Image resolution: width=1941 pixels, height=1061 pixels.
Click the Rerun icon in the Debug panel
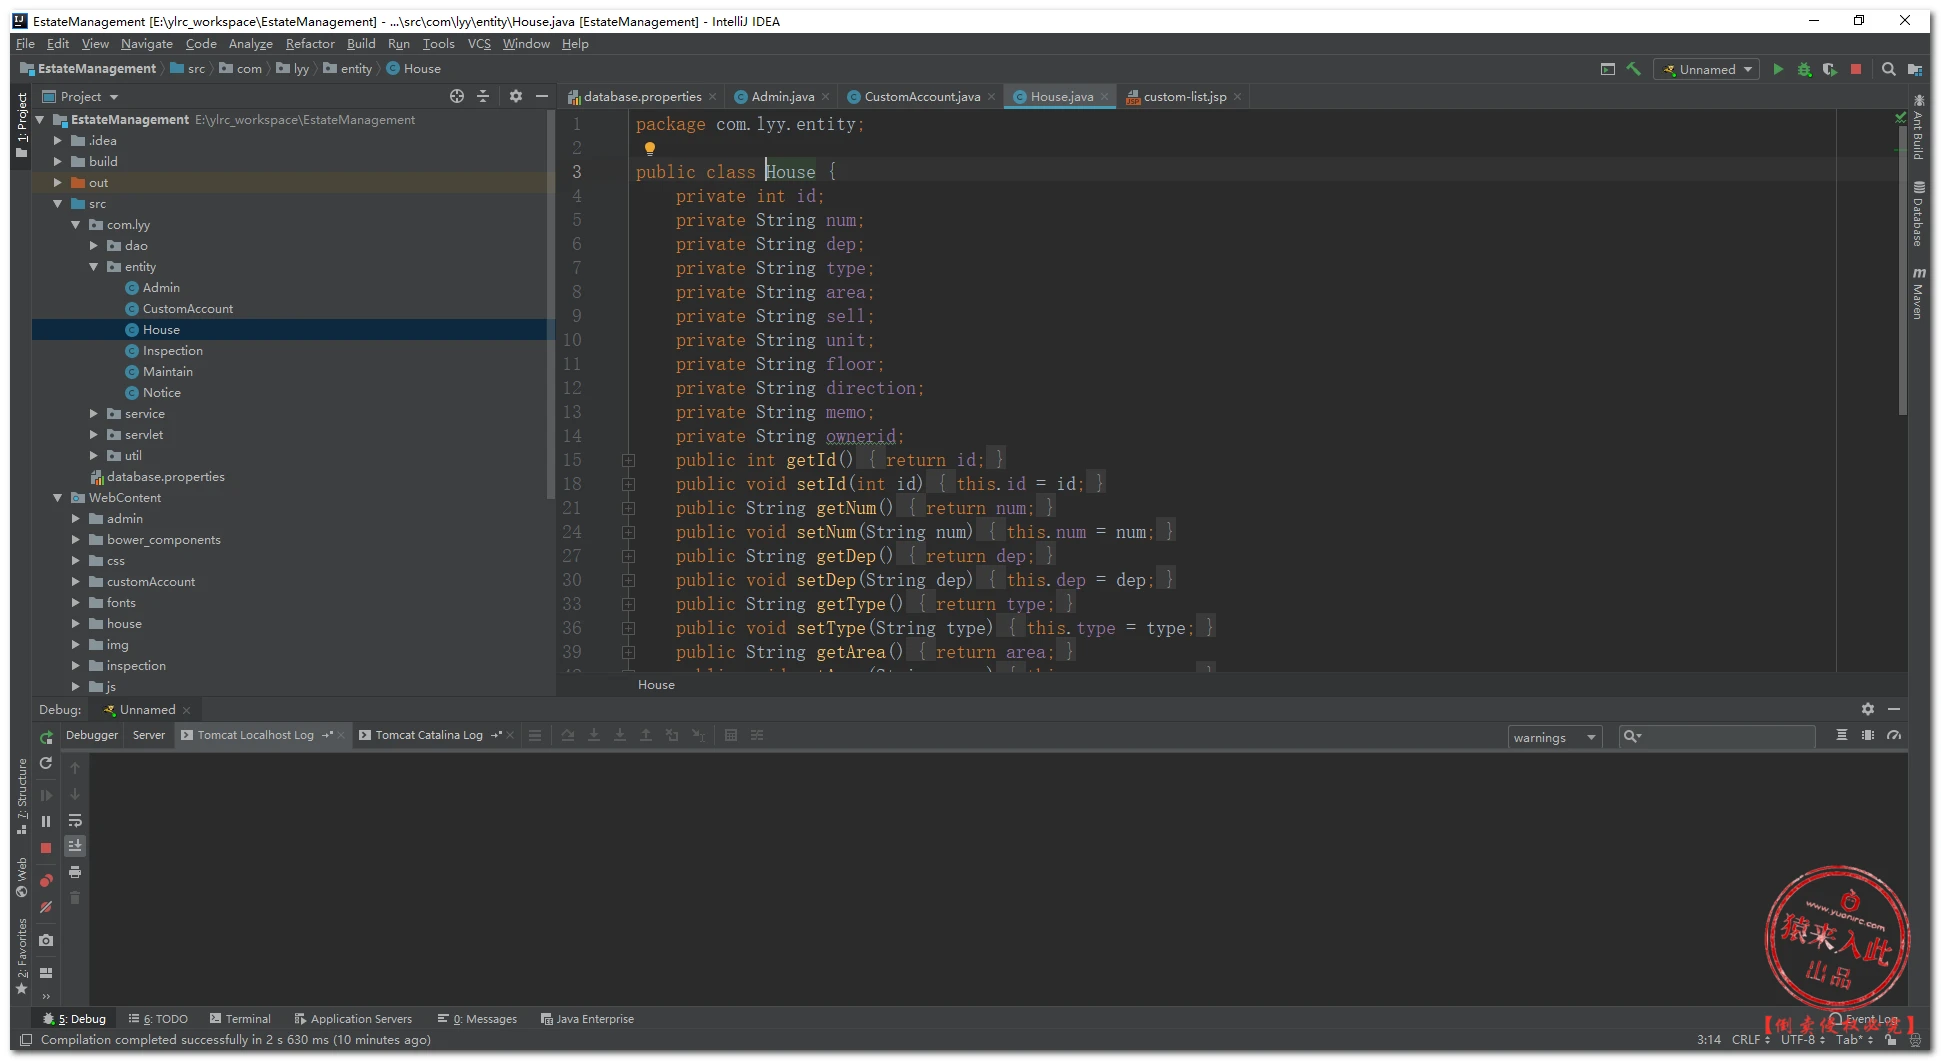pyautogui.click(x=46, y=737)
